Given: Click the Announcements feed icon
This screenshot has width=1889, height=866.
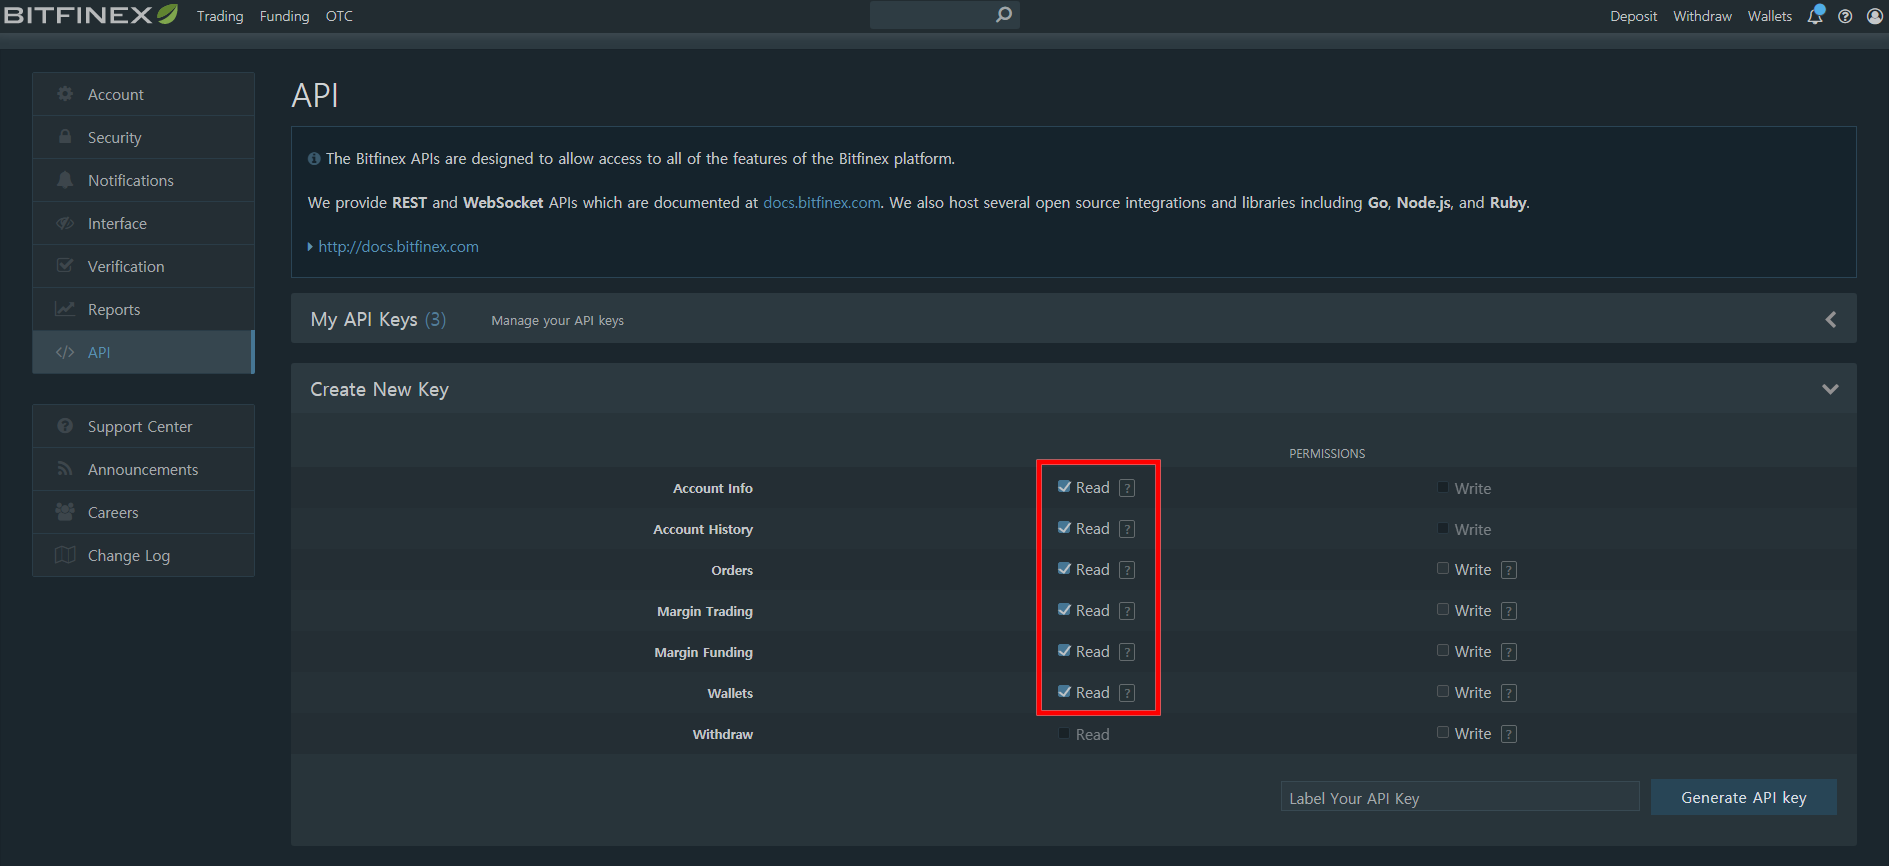Looking at the screenshot, I should [65, 469].
